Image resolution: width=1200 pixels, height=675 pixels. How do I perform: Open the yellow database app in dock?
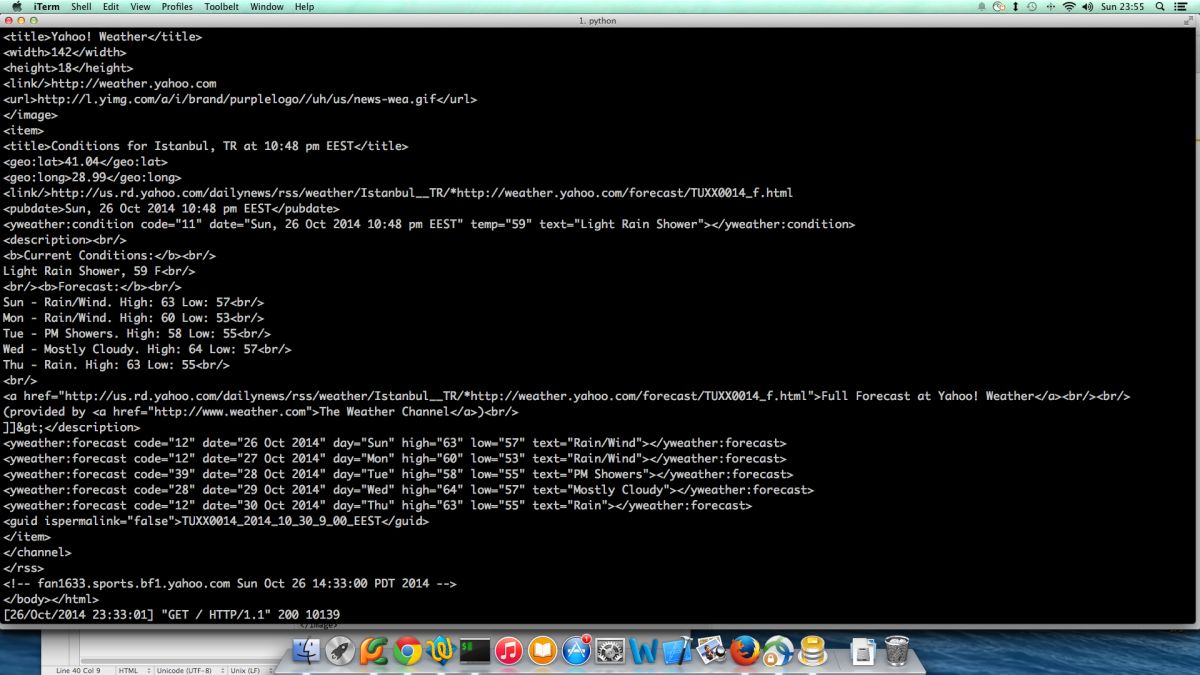[x=812, y=651]
